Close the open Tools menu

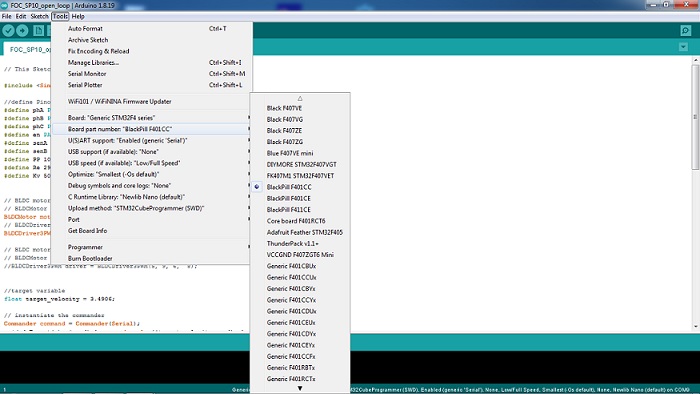pyautogui.click(x=60, y=16)
